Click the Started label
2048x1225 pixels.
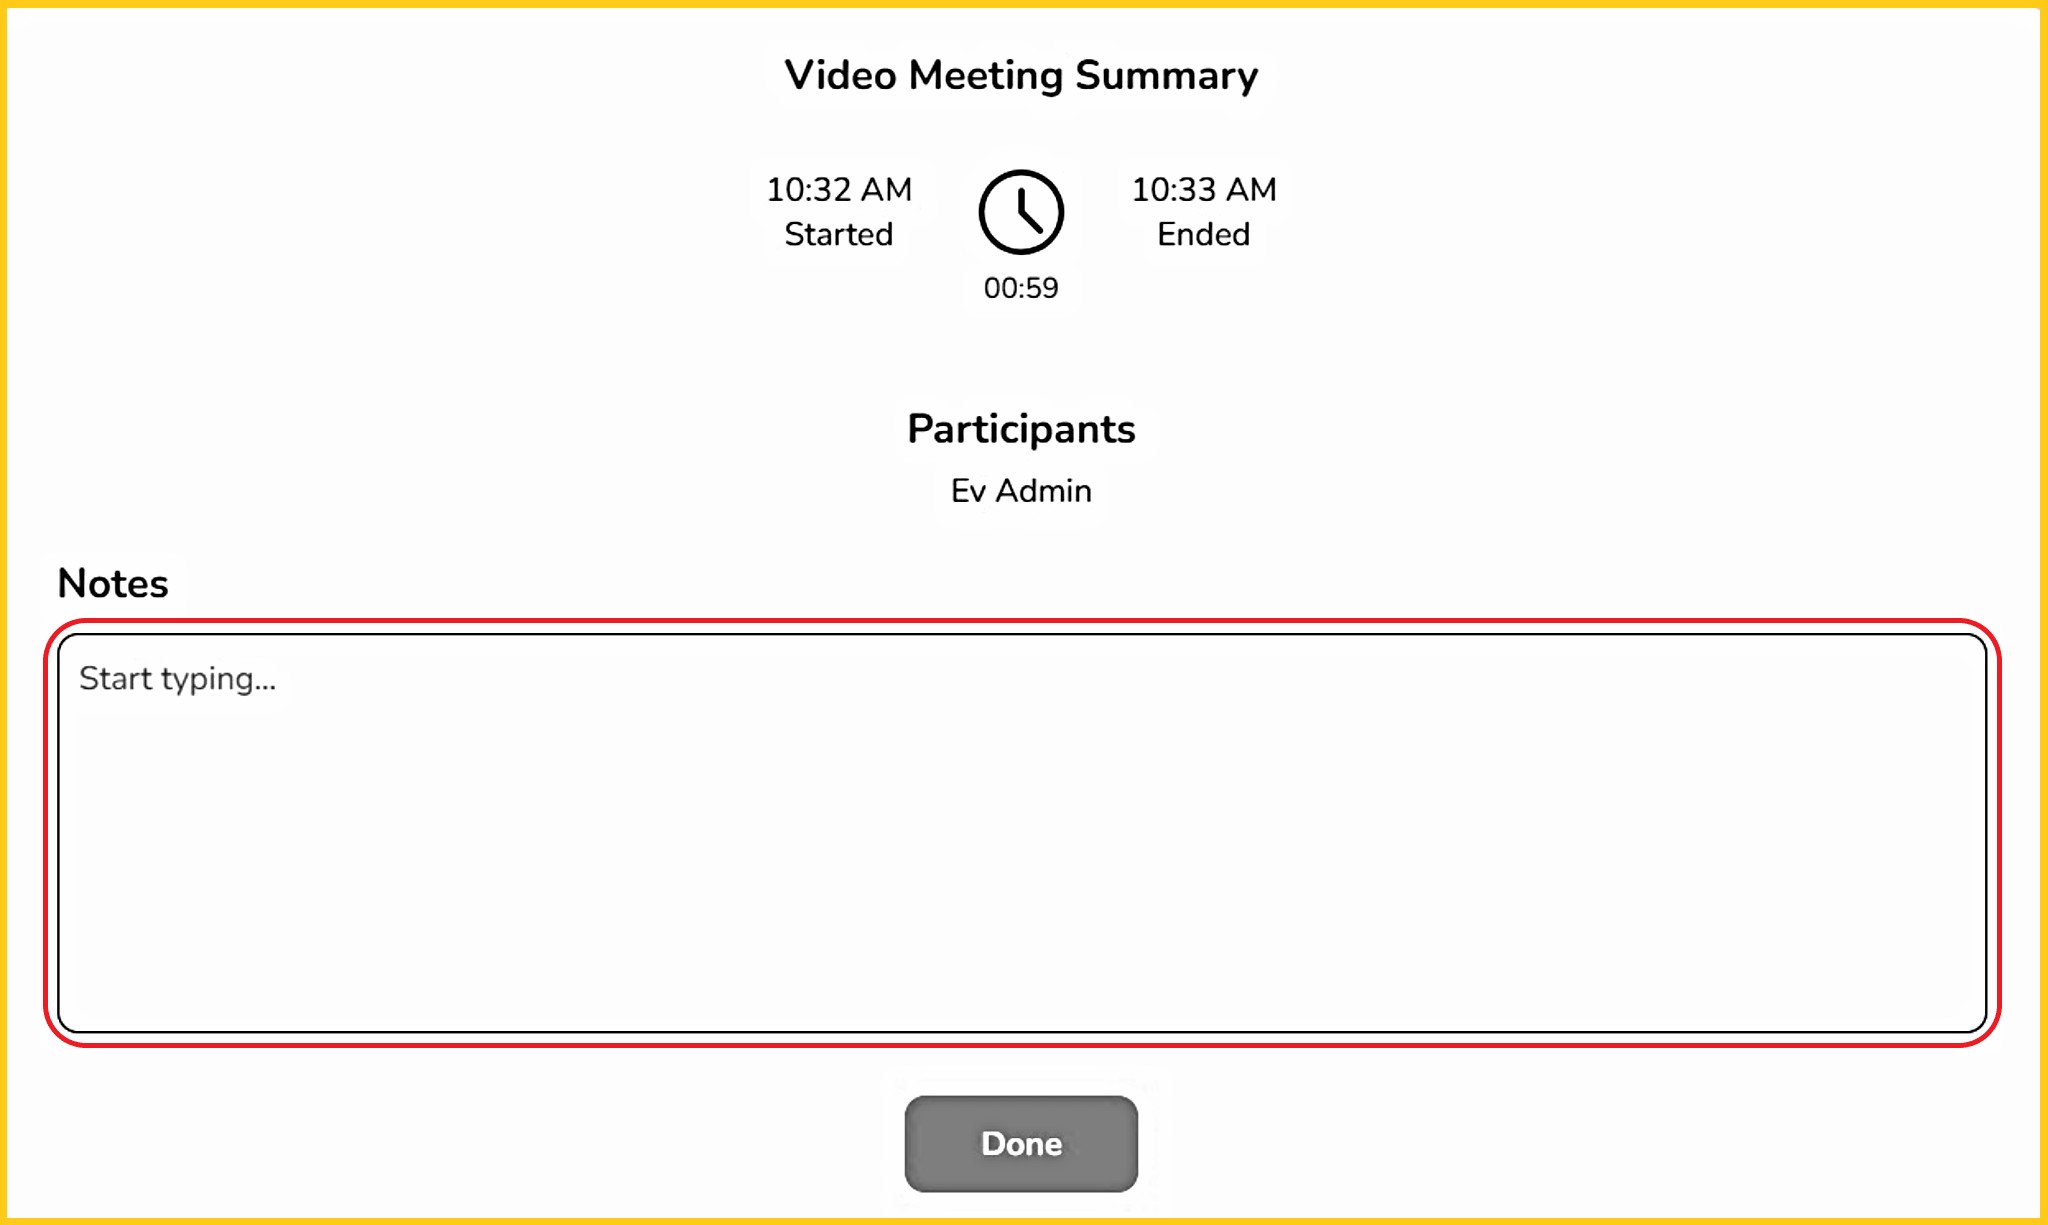point(838,234)
